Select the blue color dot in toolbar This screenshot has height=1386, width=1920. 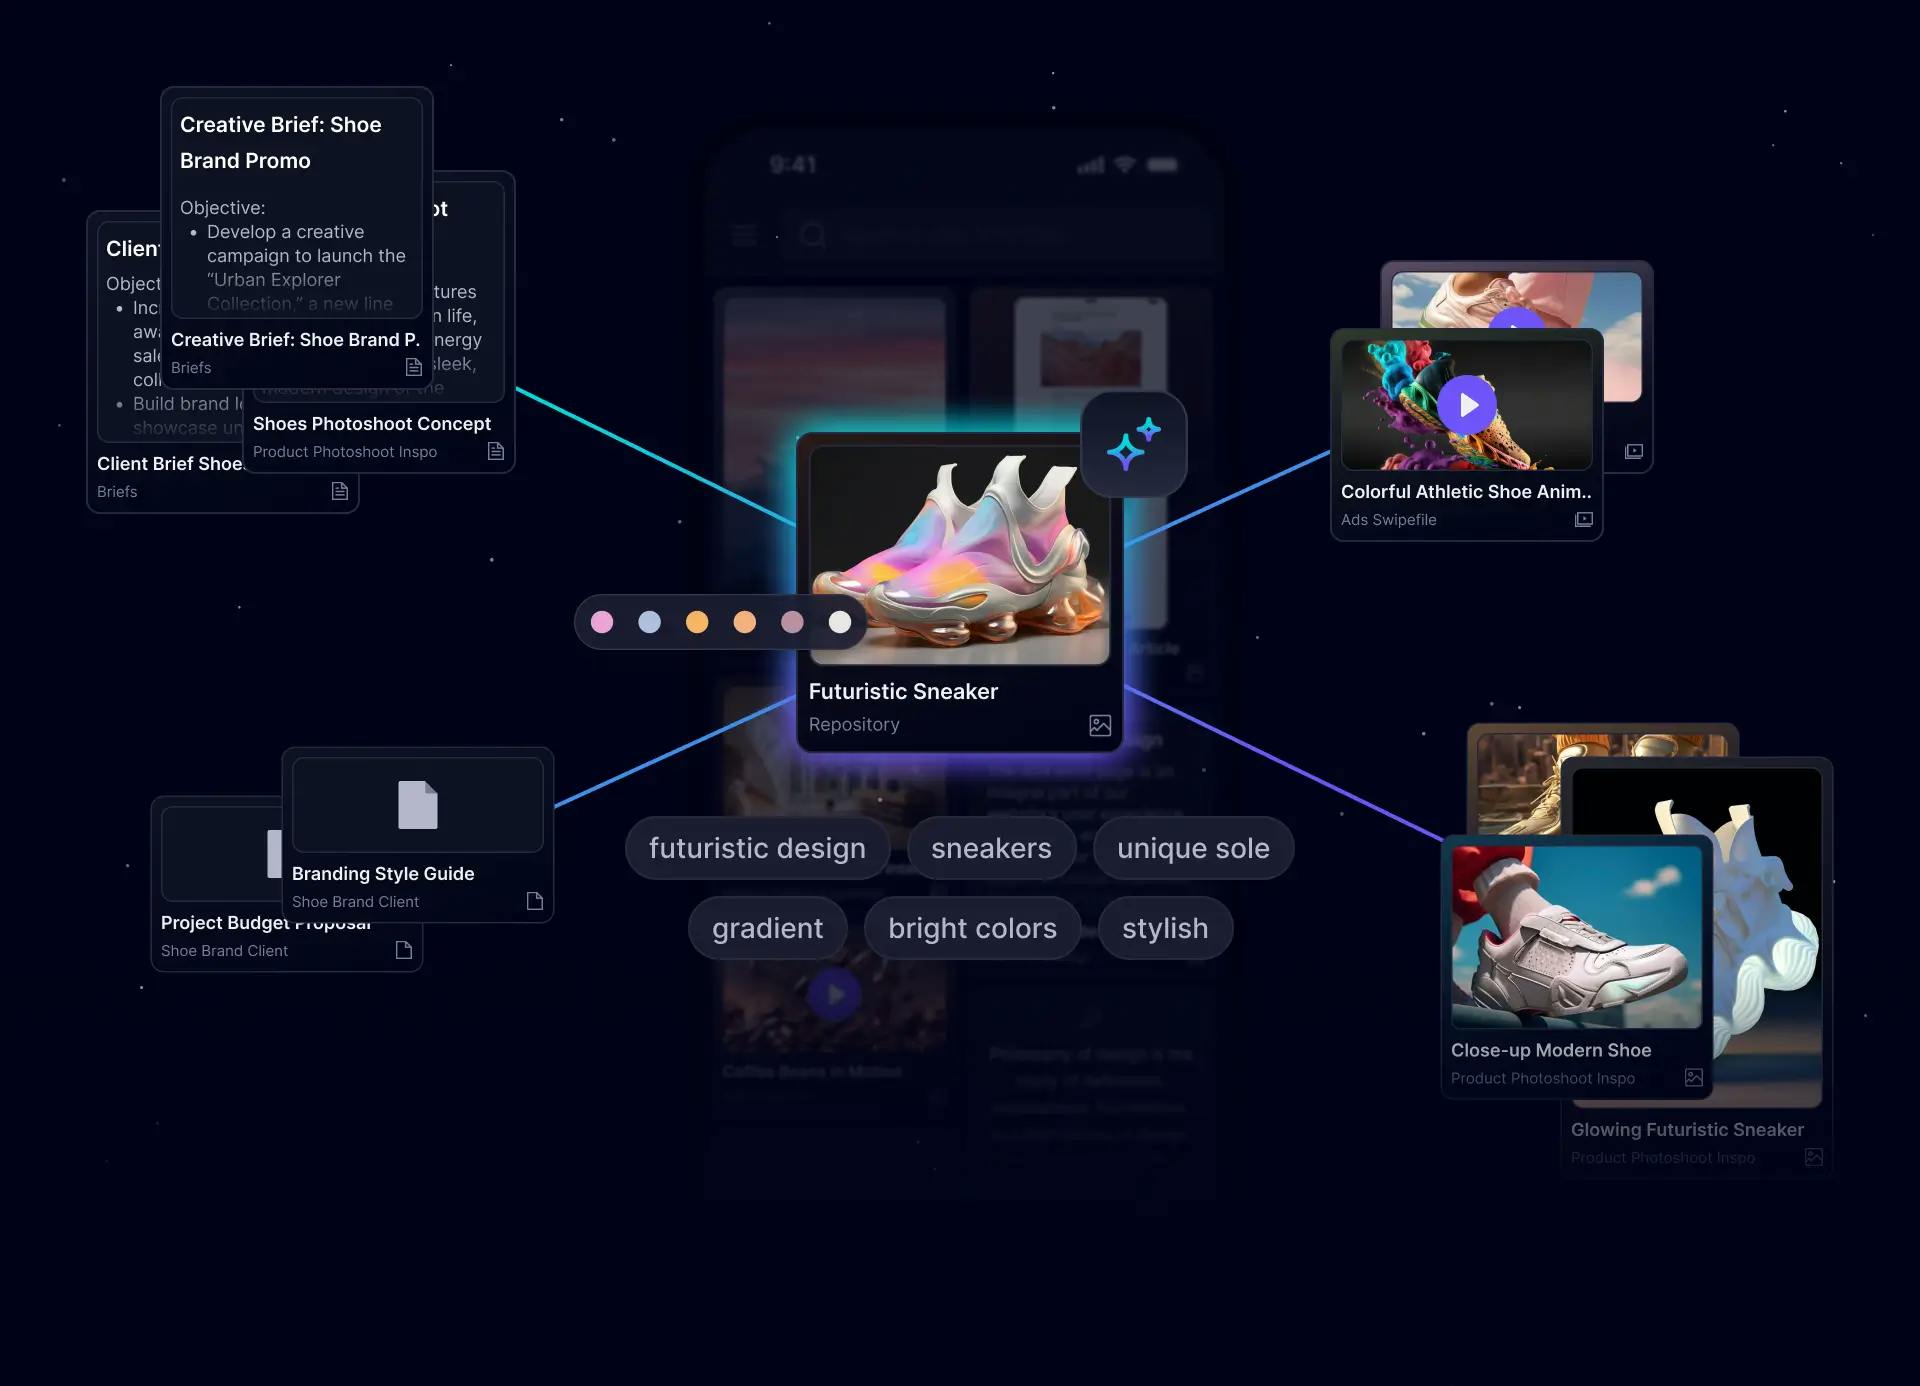[650, 621]
